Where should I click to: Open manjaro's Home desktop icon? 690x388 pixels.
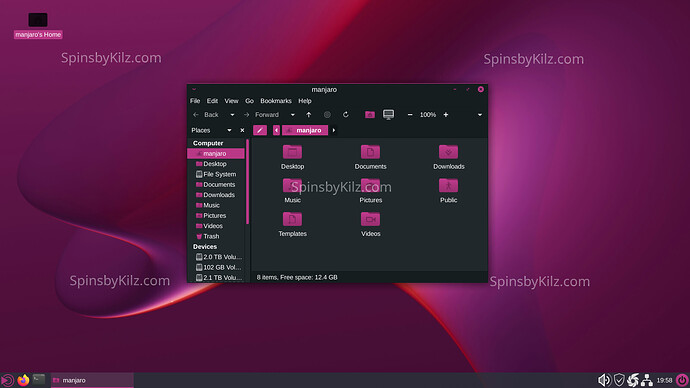tap(38, 25)
